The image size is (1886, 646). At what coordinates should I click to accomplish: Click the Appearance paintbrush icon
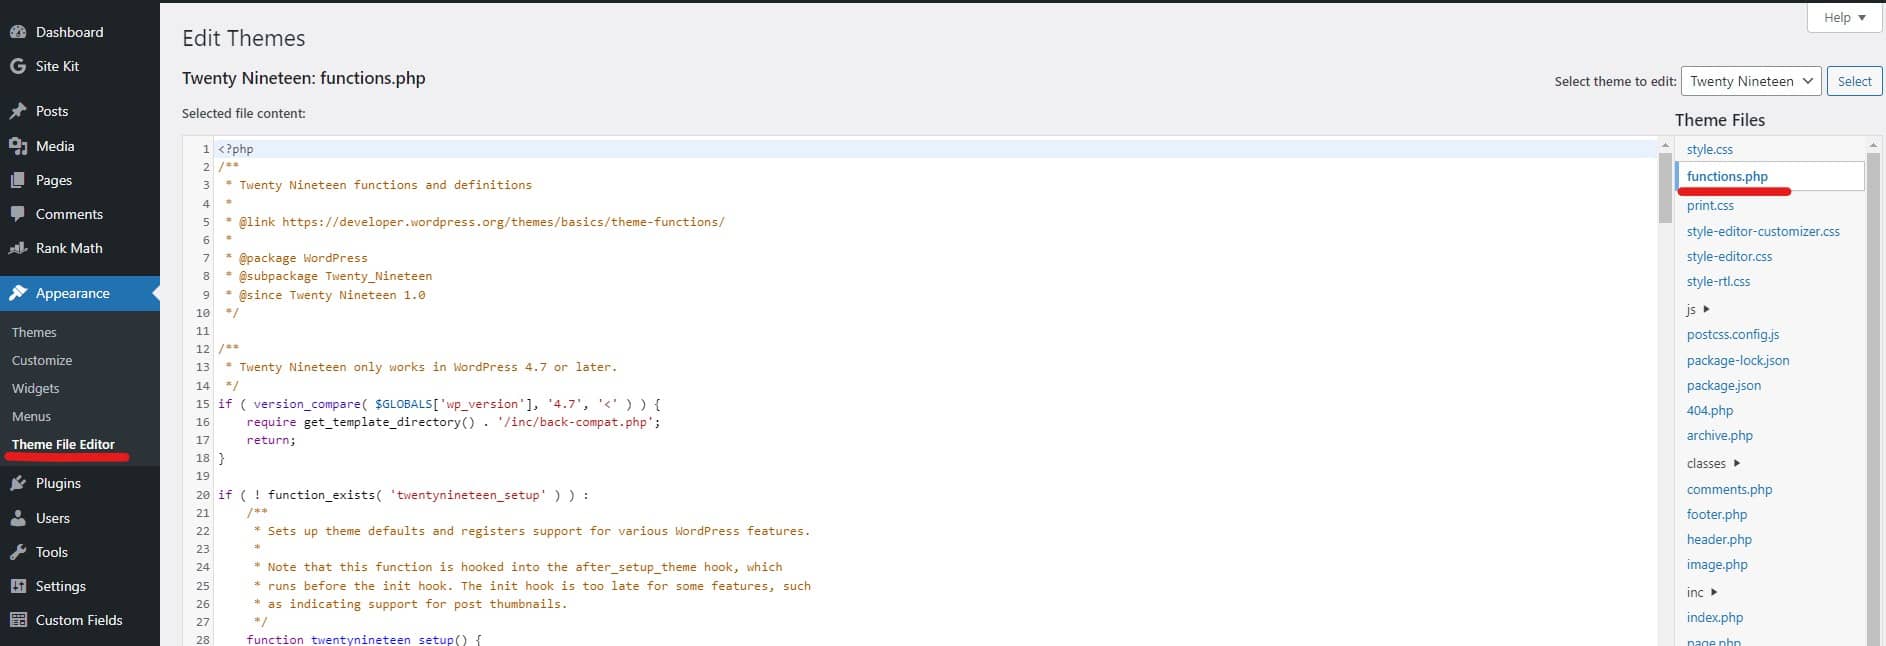tap(18, 293)
